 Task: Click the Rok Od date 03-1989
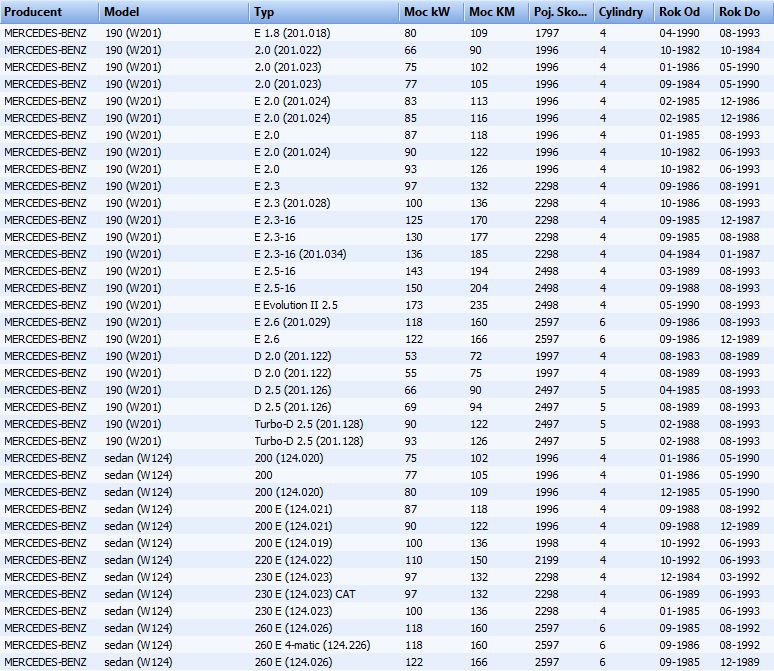(x=679, y=271)
